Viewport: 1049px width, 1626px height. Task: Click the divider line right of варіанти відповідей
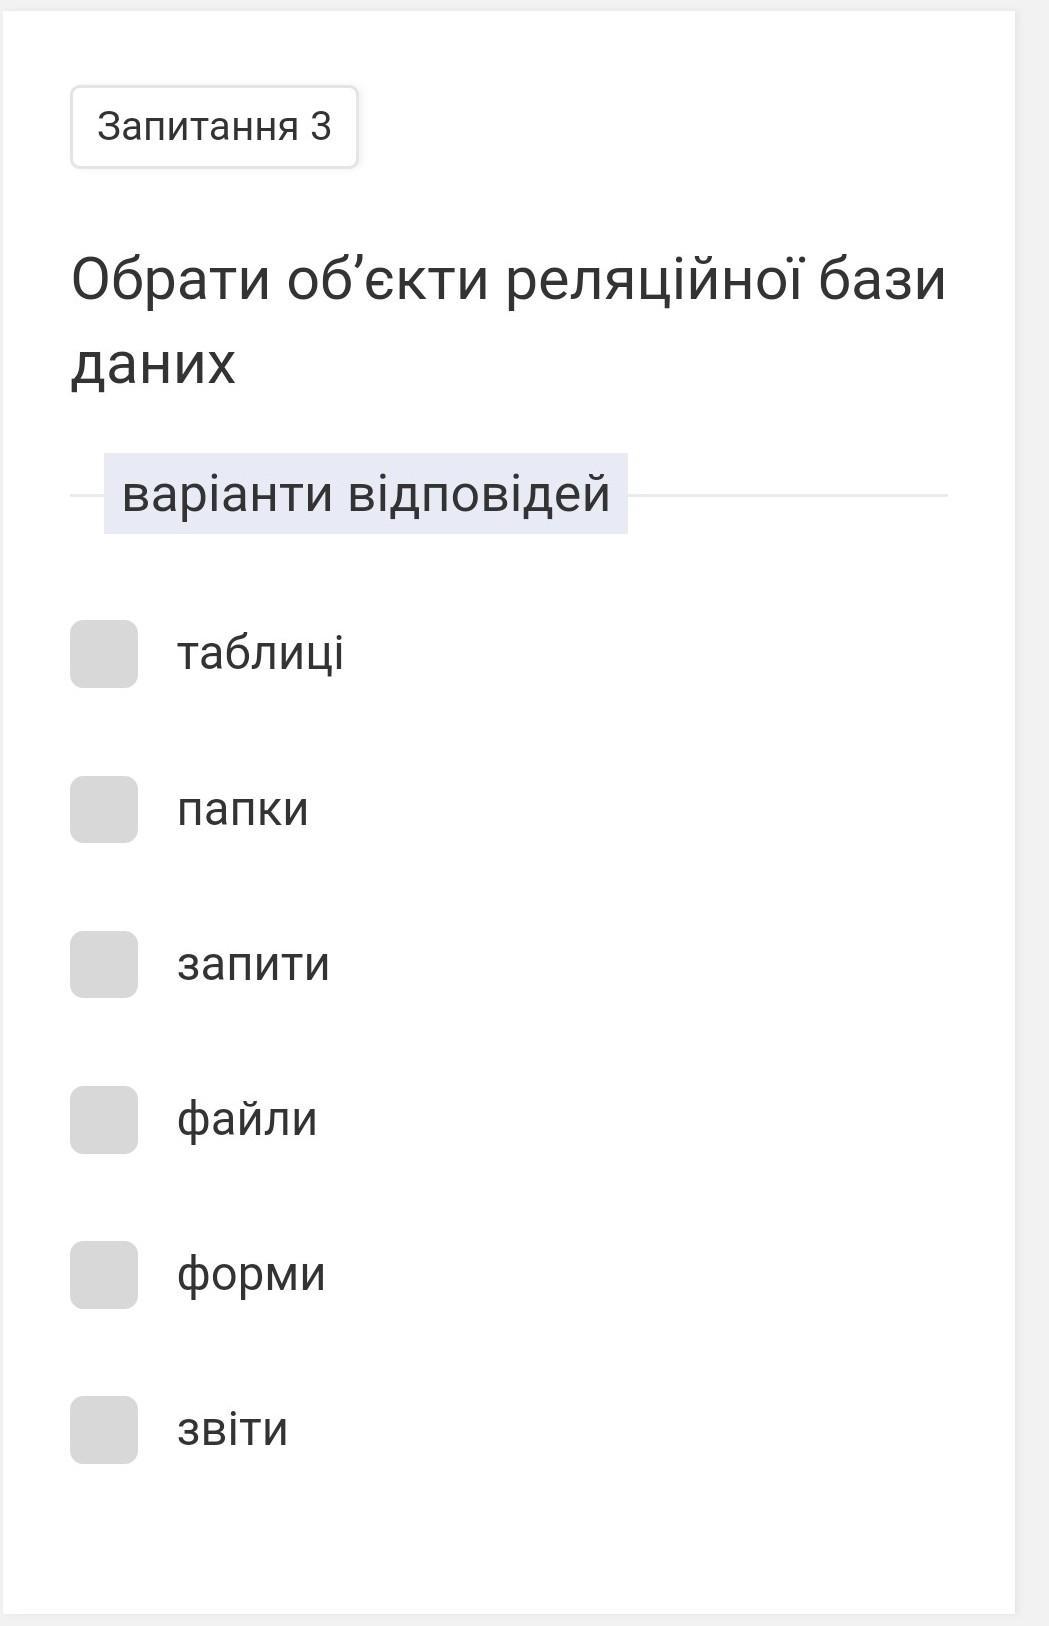point(788,495)
